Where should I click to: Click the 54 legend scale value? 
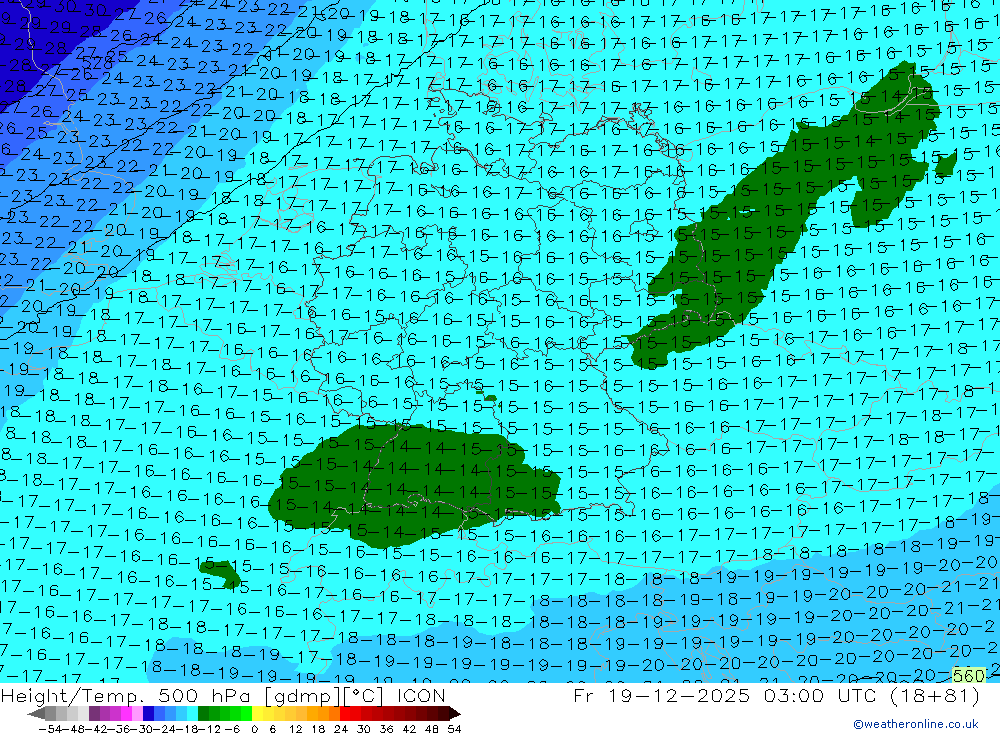tap(454, 729)
